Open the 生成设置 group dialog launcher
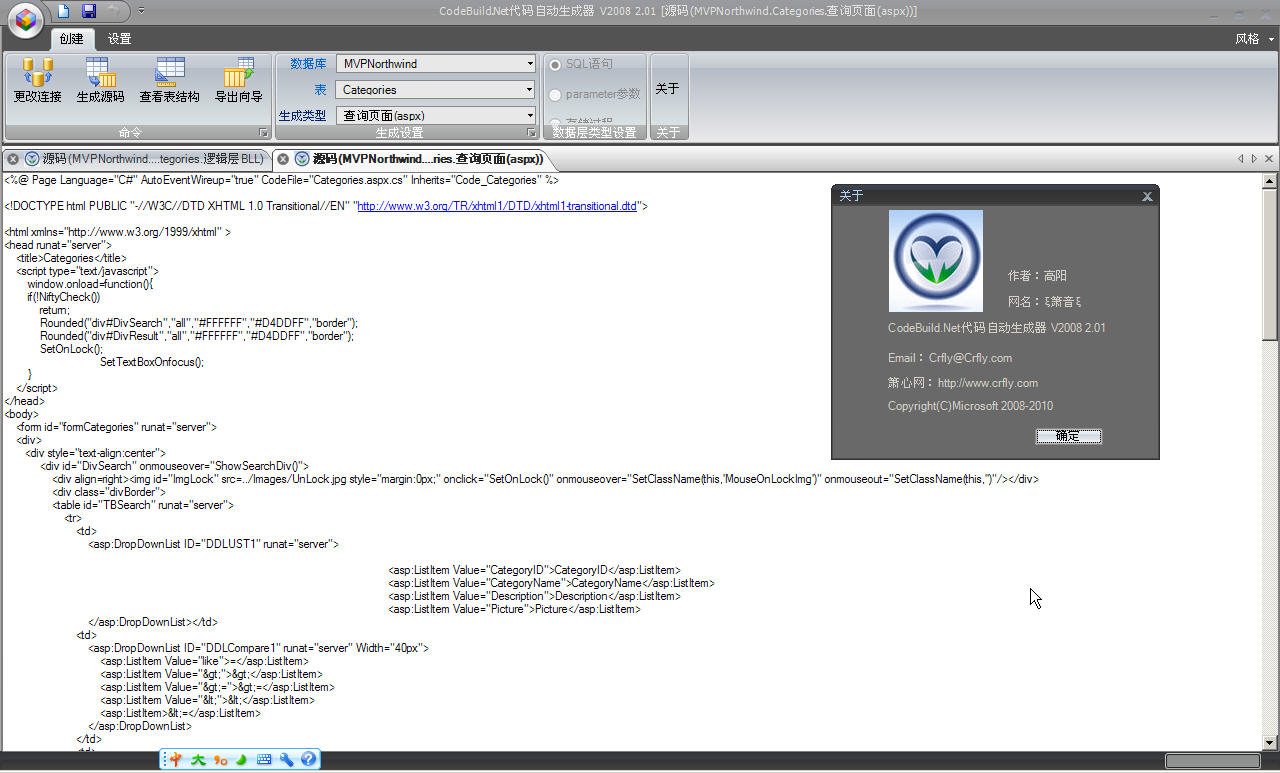The image size is (1280, 773). point(532,133)
